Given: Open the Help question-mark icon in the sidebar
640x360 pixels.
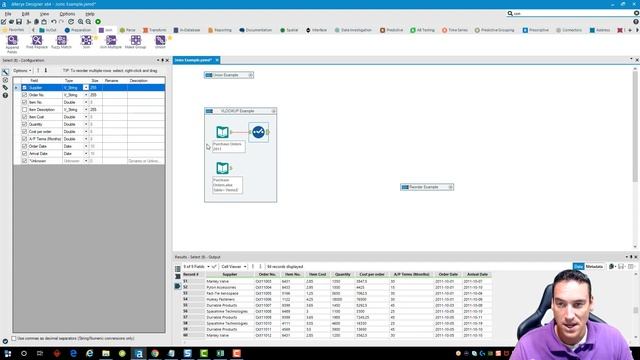Looking at the screenshot, I should tap(5, 95).
